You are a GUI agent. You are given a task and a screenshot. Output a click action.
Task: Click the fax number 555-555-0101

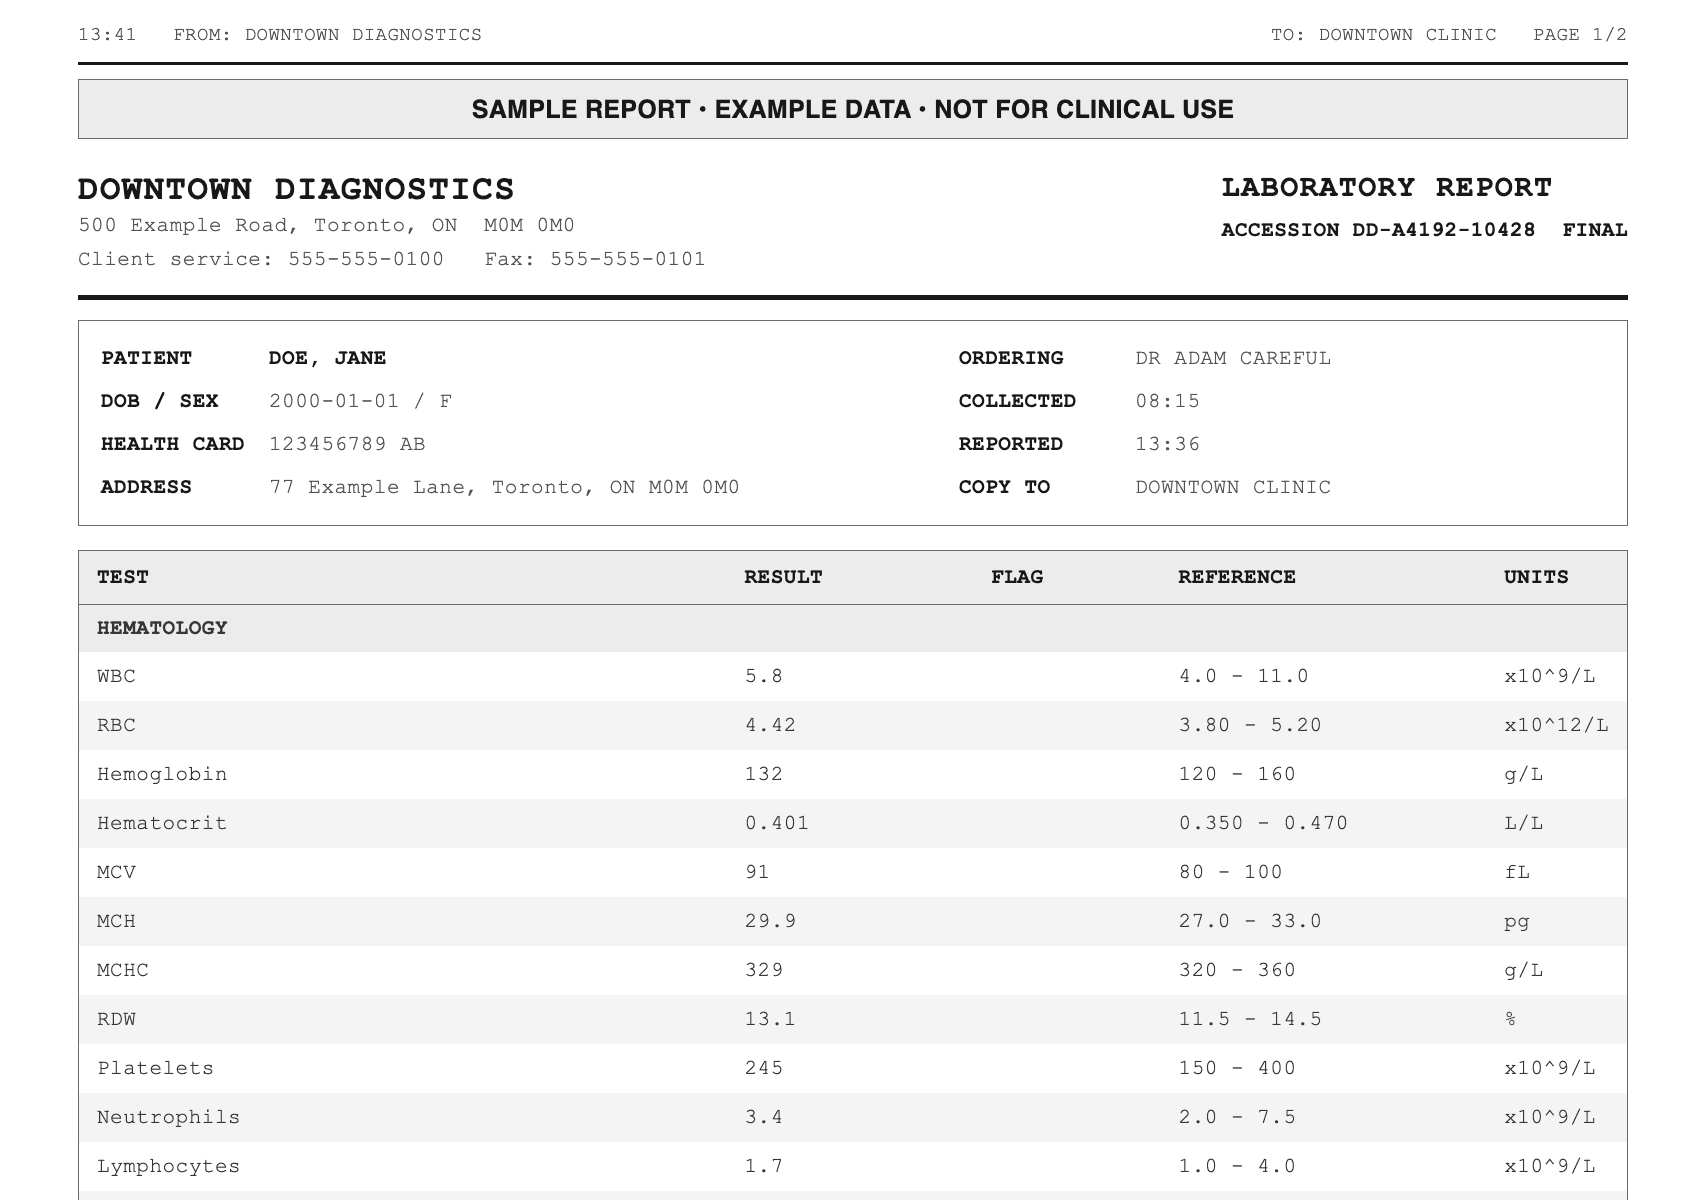click(x=628, y=259)
